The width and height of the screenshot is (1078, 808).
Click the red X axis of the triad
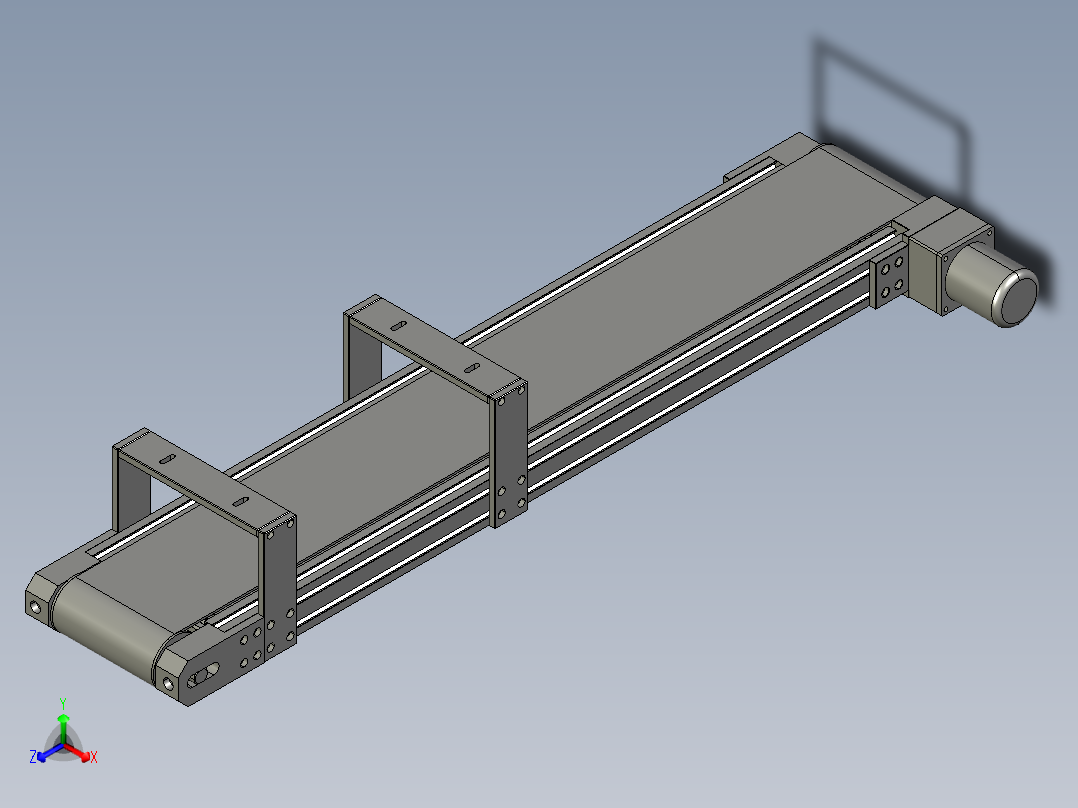tap(79, 752)
